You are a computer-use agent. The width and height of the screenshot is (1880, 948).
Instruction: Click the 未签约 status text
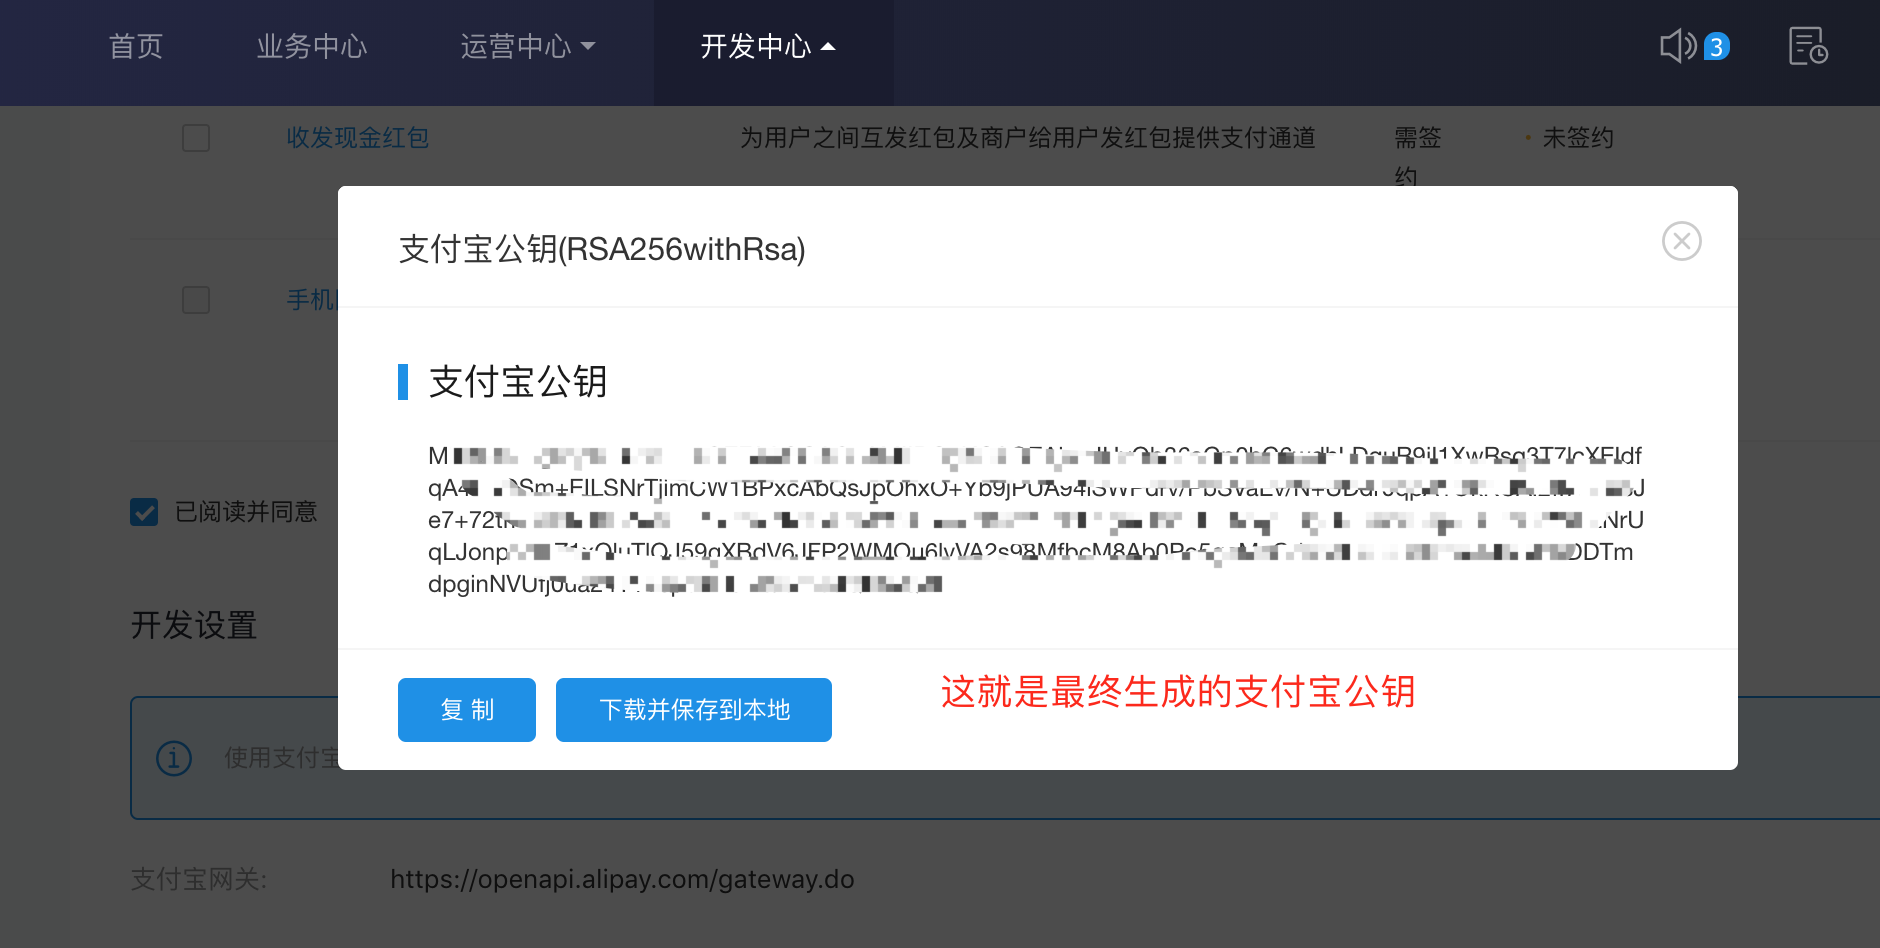(x=1578, y=138)
